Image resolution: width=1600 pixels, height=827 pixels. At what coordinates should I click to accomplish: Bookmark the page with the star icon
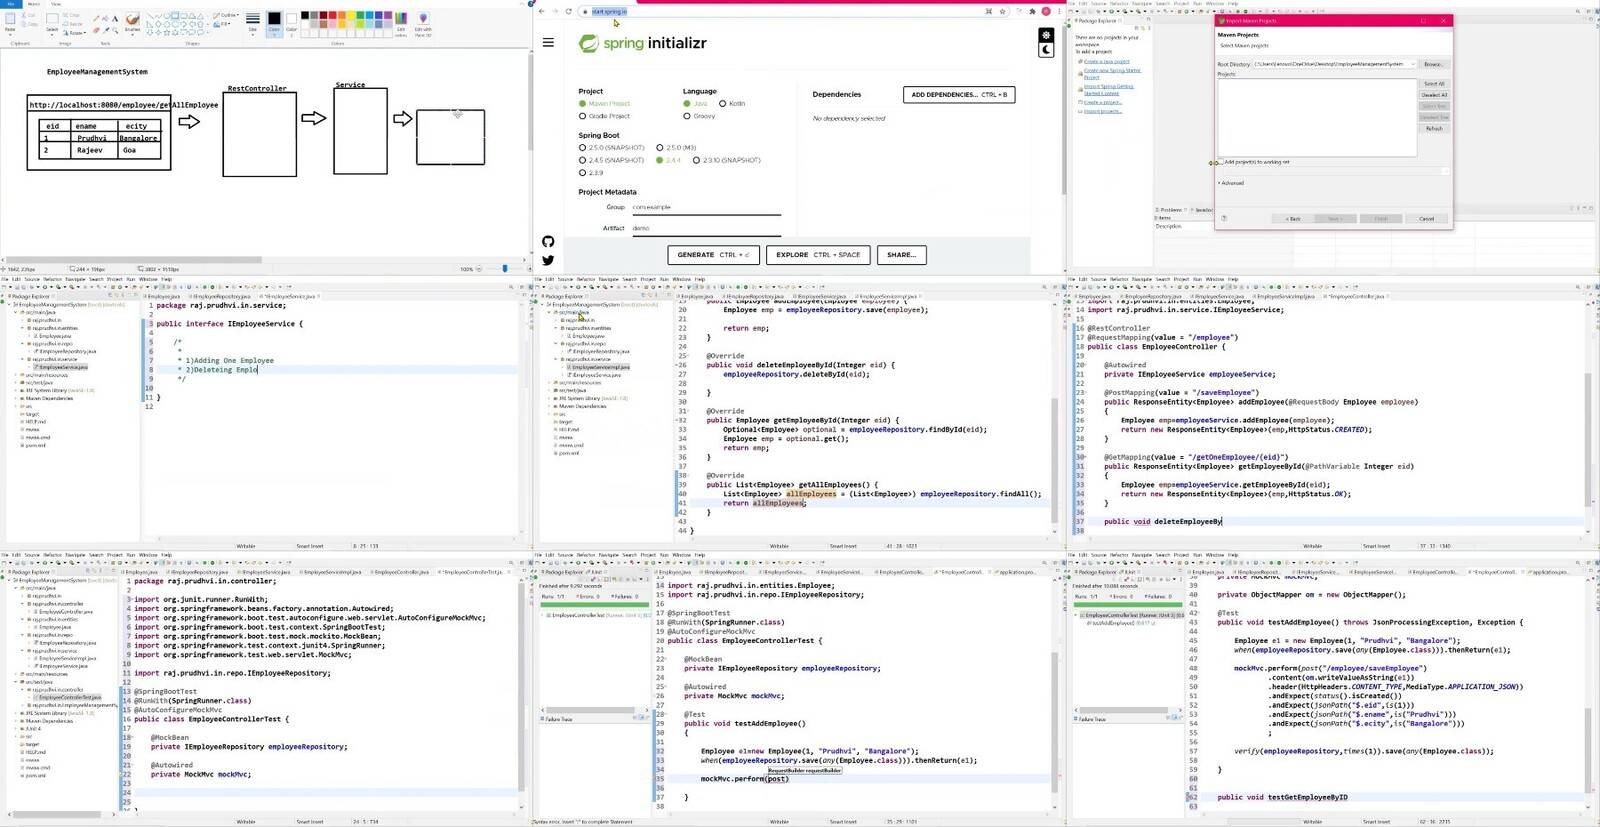(1003, 11)
